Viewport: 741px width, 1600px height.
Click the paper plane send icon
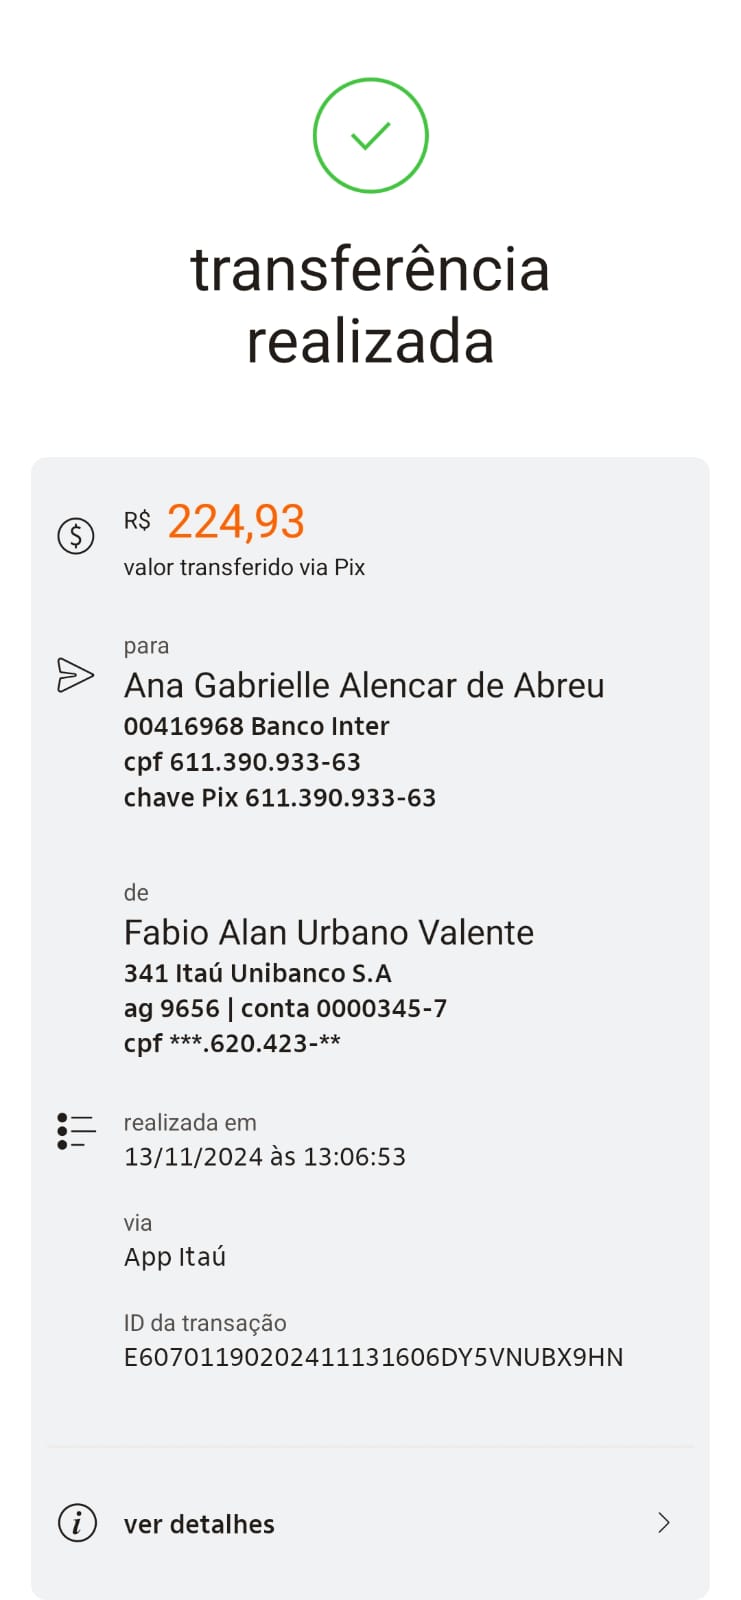pyautogui.click(x=76, y=675)
